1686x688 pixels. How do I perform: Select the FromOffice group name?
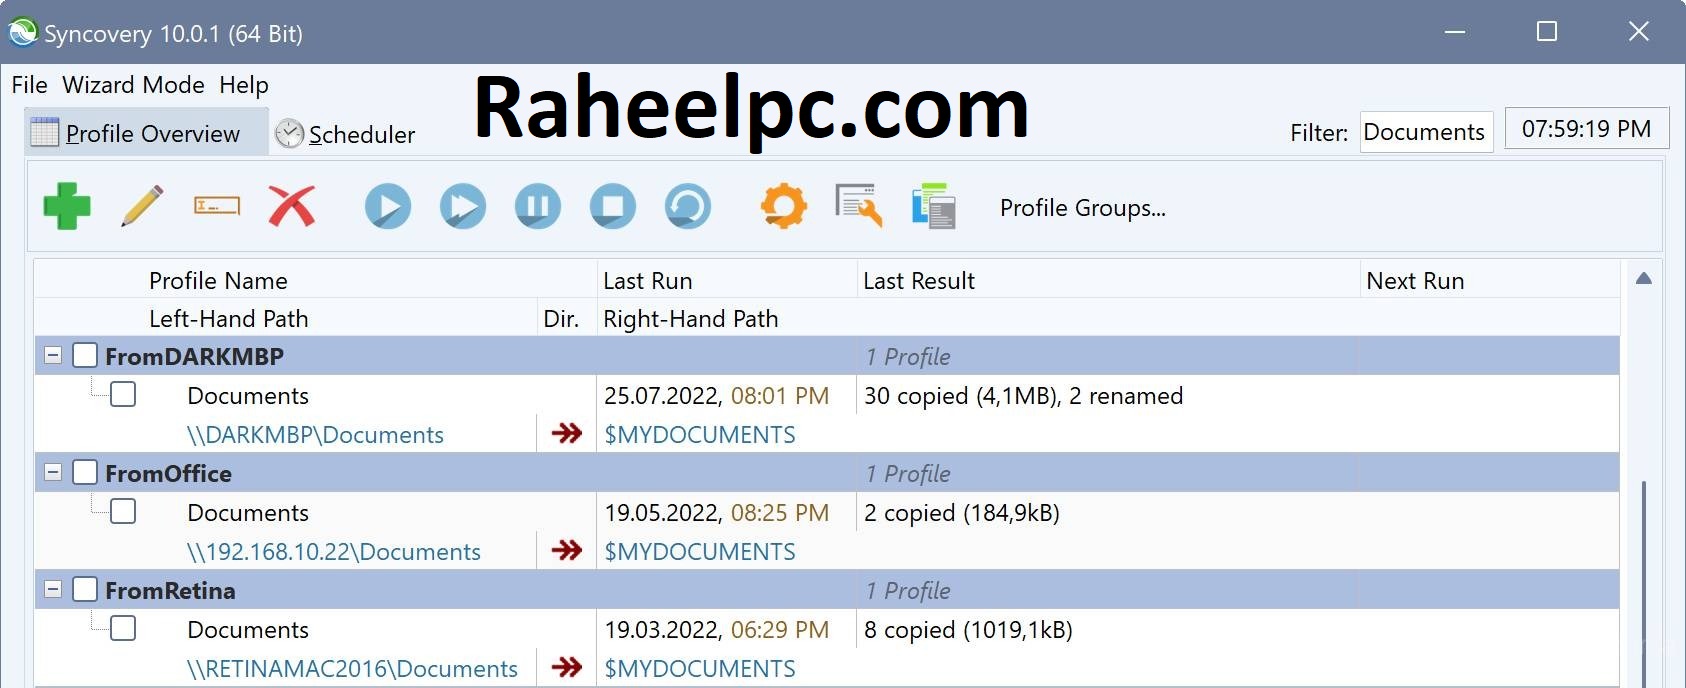pyautogui.click(x=168, y=474)
